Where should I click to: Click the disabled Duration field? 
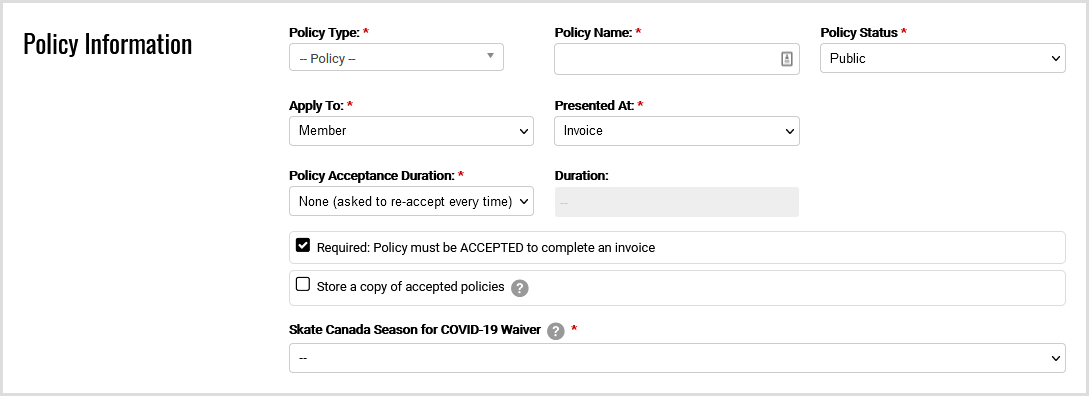(676, 202)
